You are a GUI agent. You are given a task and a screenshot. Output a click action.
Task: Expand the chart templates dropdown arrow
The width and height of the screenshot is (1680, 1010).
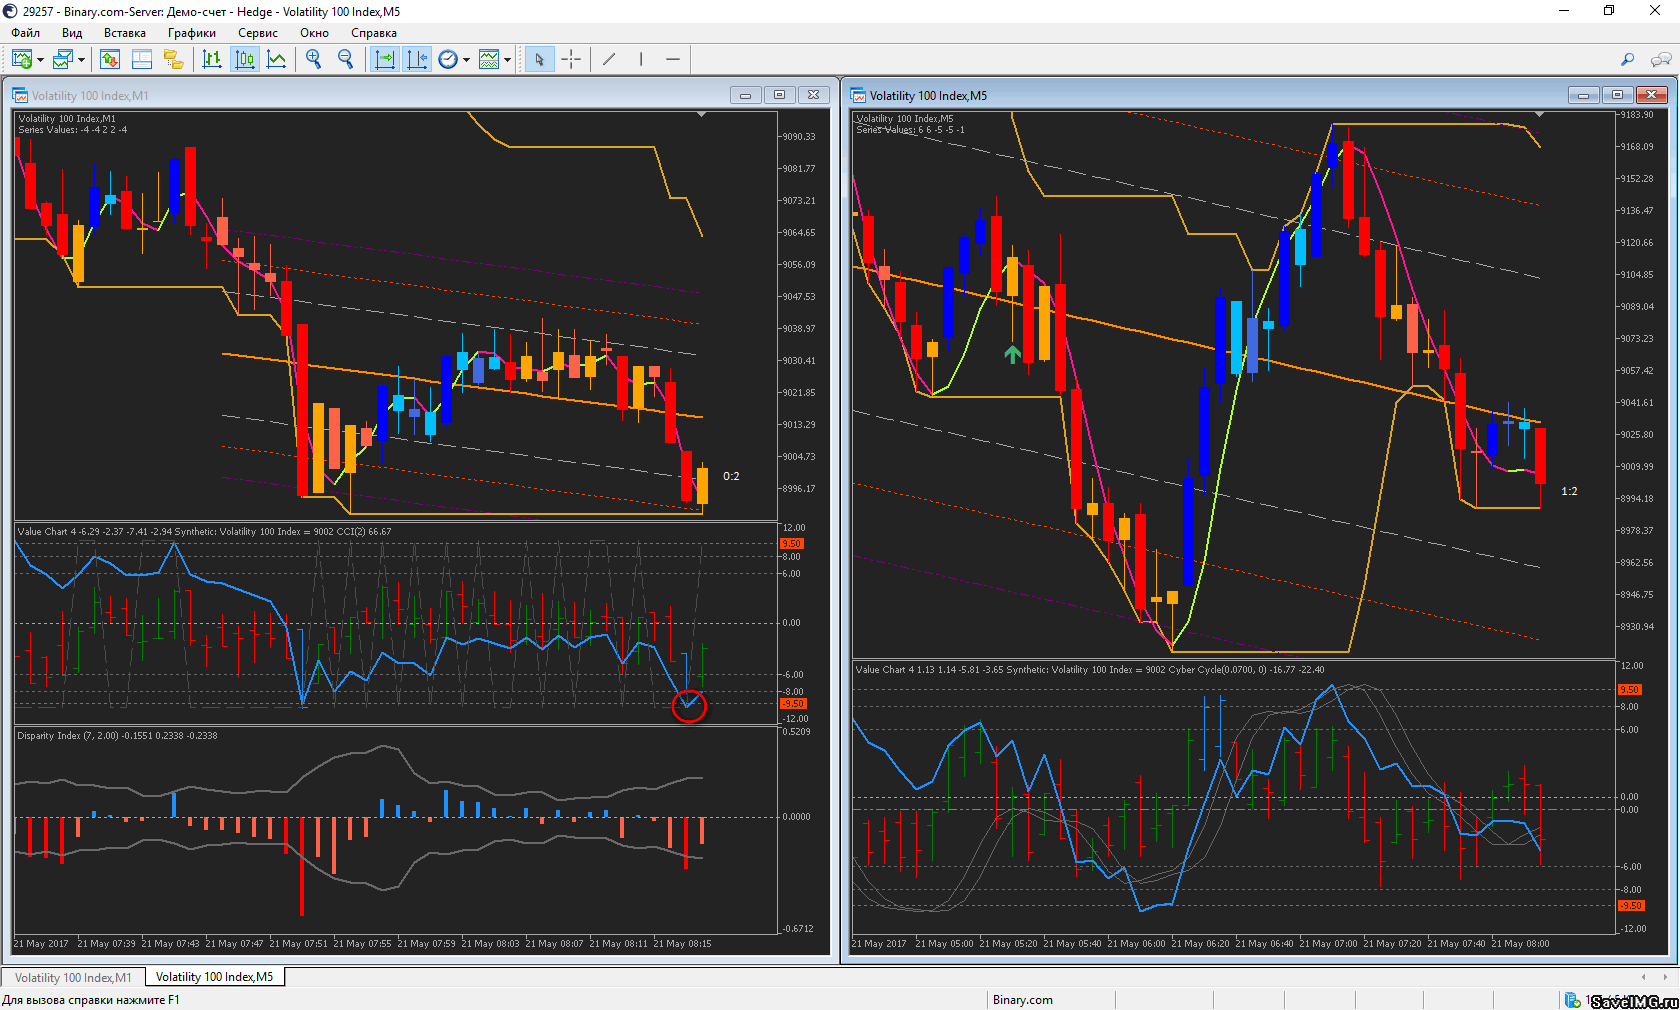(x=507, y=60)
